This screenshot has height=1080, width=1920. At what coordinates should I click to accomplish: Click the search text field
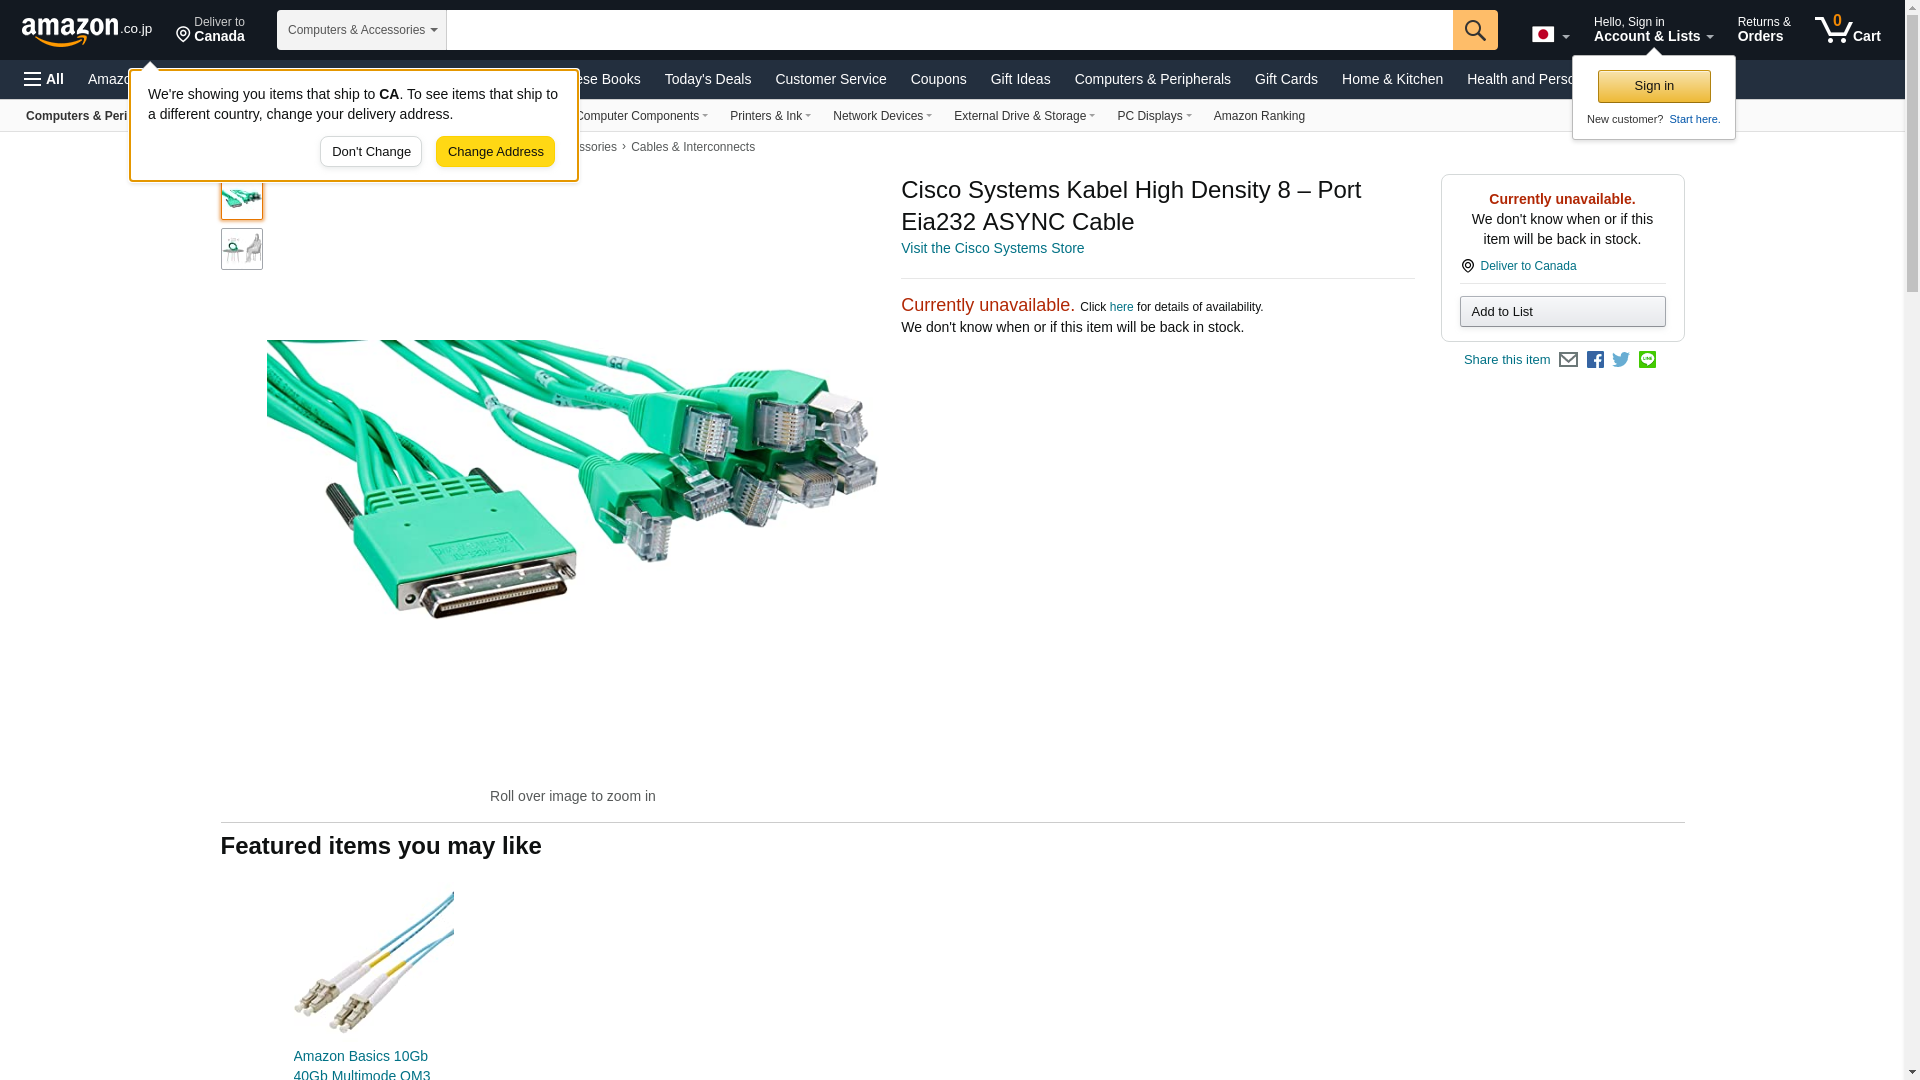(950, 30)
